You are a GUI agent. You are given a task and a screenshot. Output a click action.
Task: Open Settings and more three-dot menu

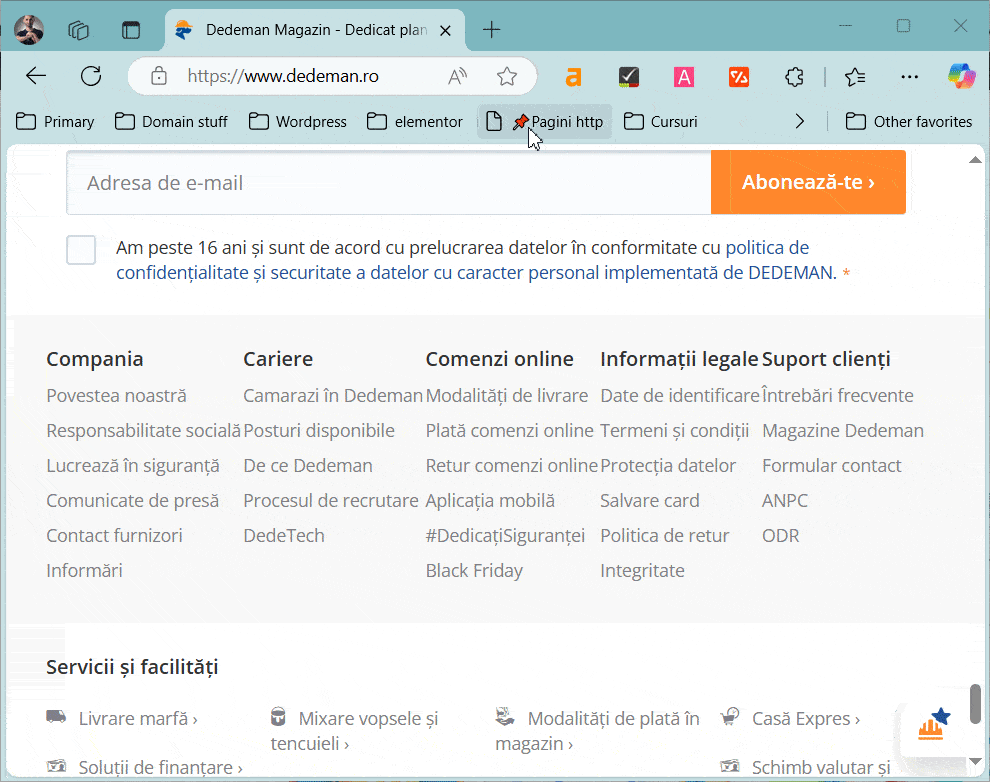[x=909, y=76]
